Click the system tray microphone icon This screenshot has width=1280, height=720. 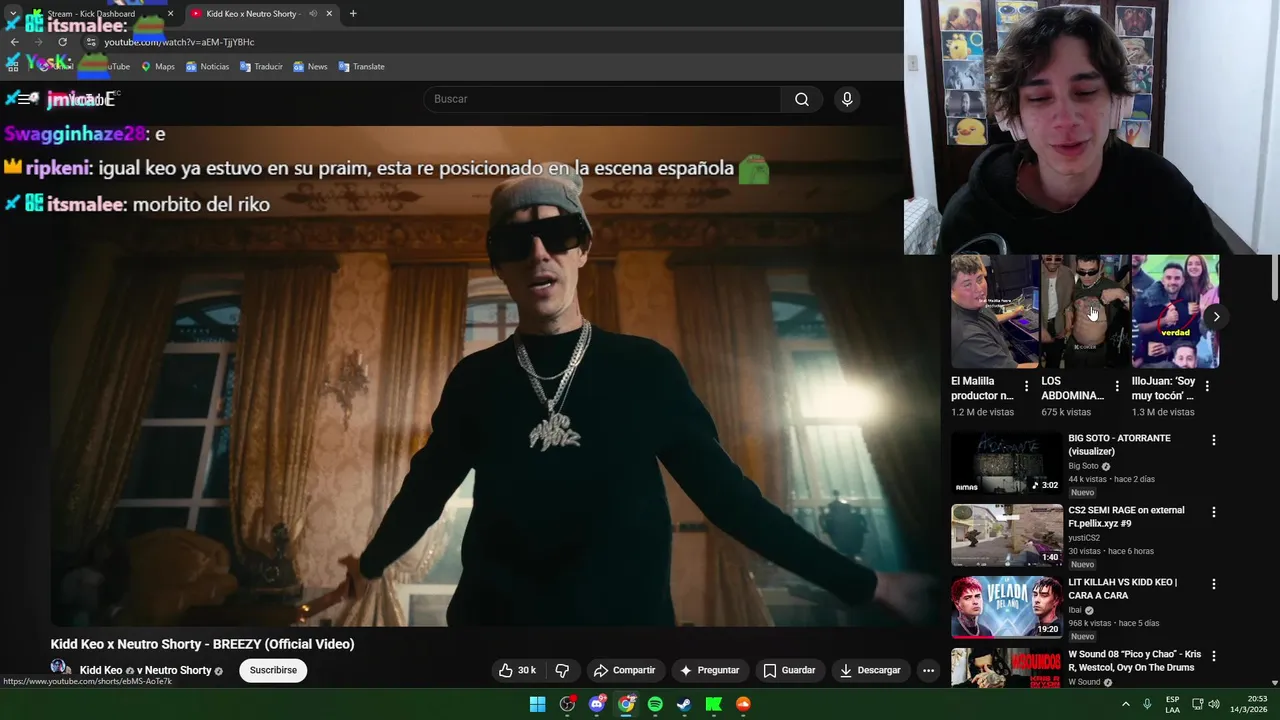point(1147,704)
